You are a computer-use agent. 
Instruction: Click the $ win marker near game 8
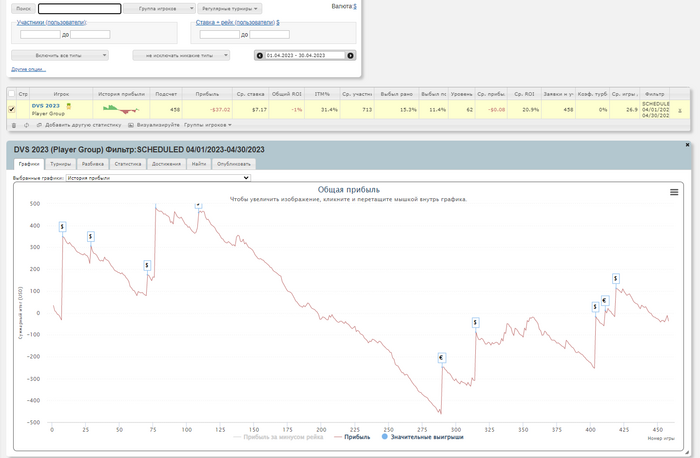coord(62,226)
